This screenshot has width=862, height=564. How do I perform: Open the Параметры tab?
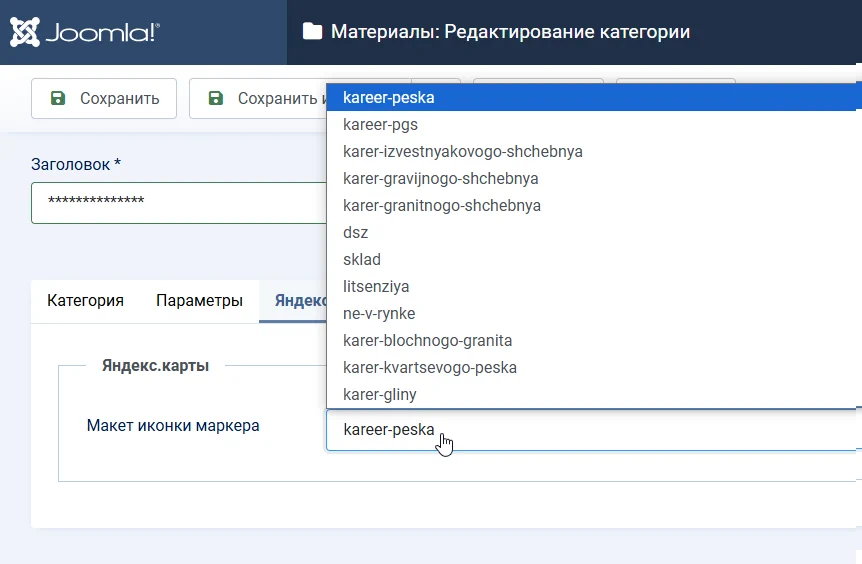[x=199, y=301]
